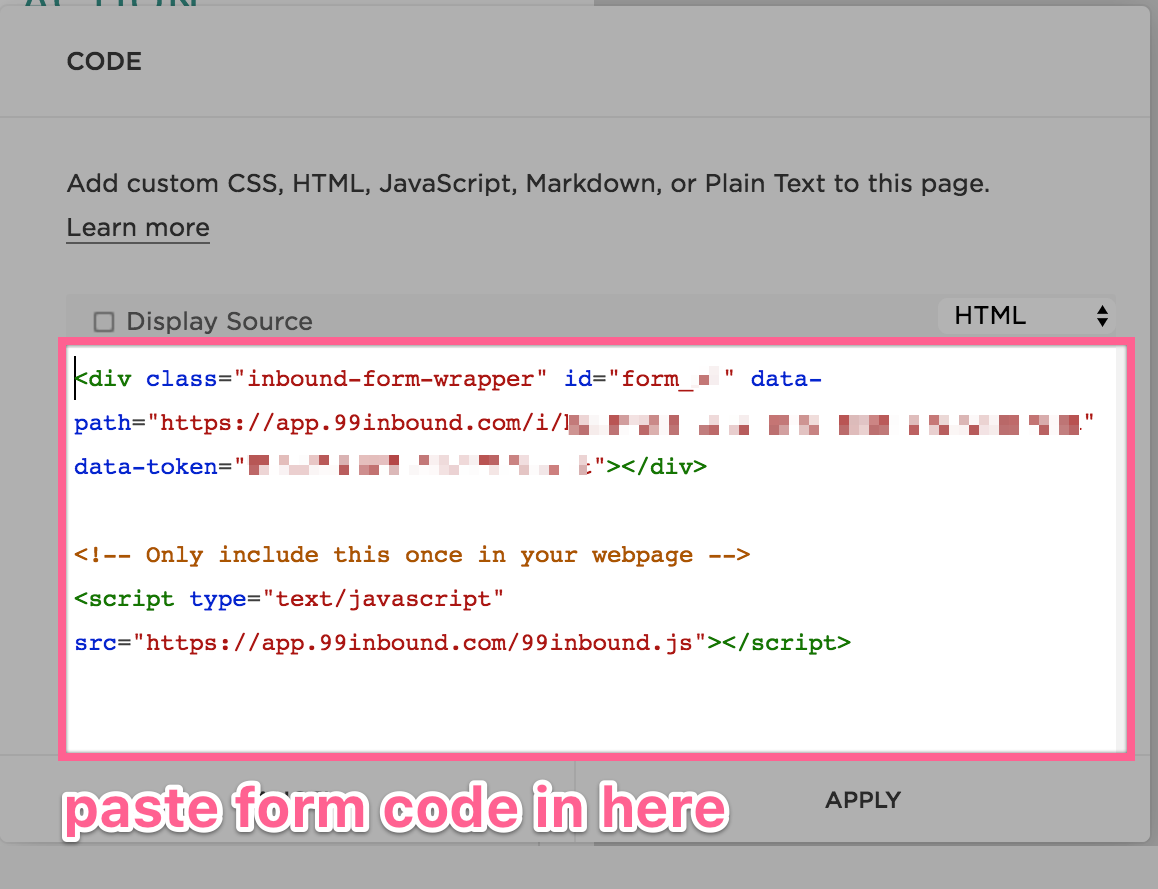This screenshot has width=1158, height=889.
Task: Enable the Display Source checkbox
Action: [x=104, y=322]
